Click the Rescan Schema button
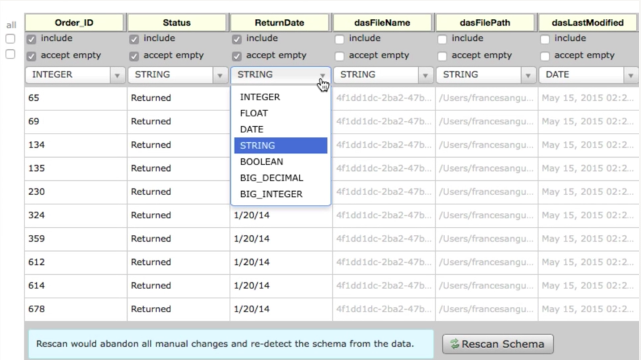The width and height of the screenshot is (641, 360). click(x=498, y=344)
